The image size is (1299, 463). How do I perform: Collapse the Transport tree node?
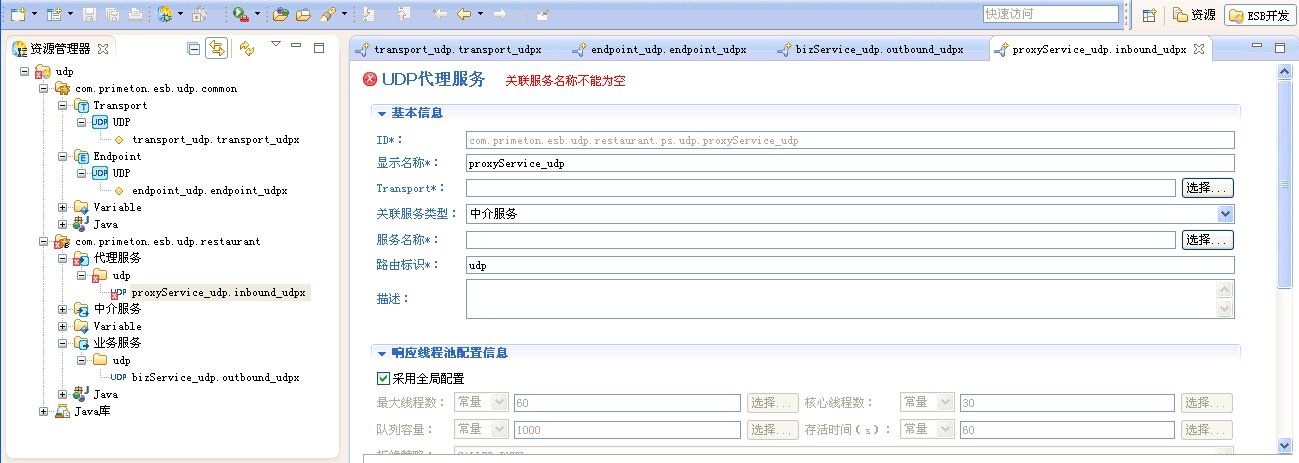coord(62,105)
